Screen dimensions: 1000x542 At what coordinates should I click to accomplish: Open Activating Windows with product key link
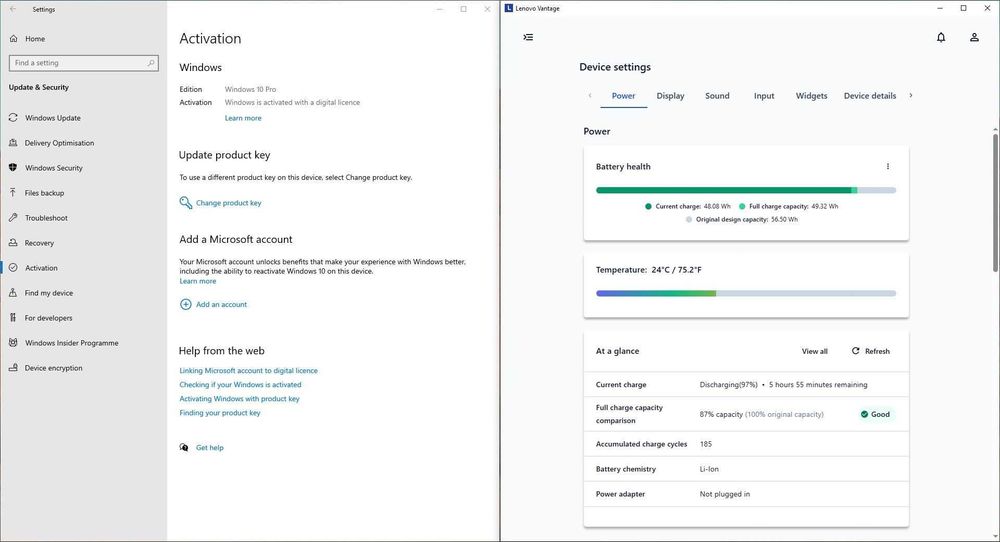pyautogui.click(x=239, y=399)
